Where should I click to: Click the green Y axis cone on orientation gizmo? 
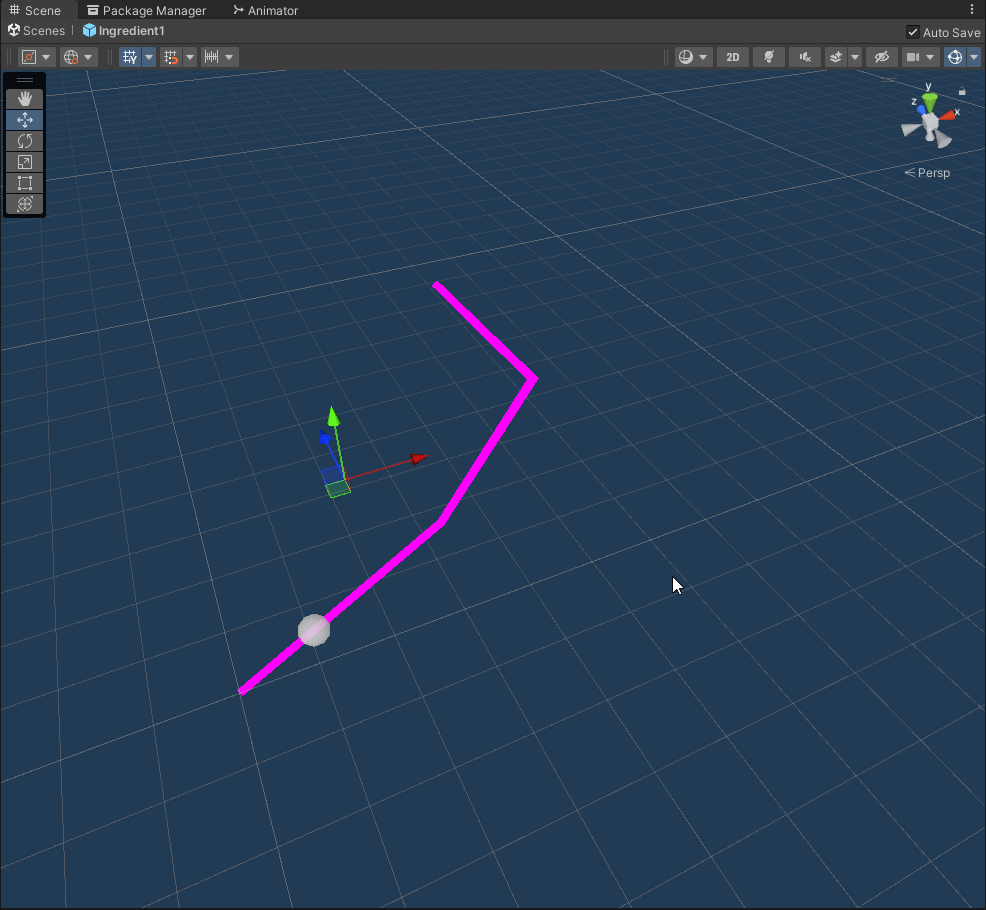click(x=930, y=102)
